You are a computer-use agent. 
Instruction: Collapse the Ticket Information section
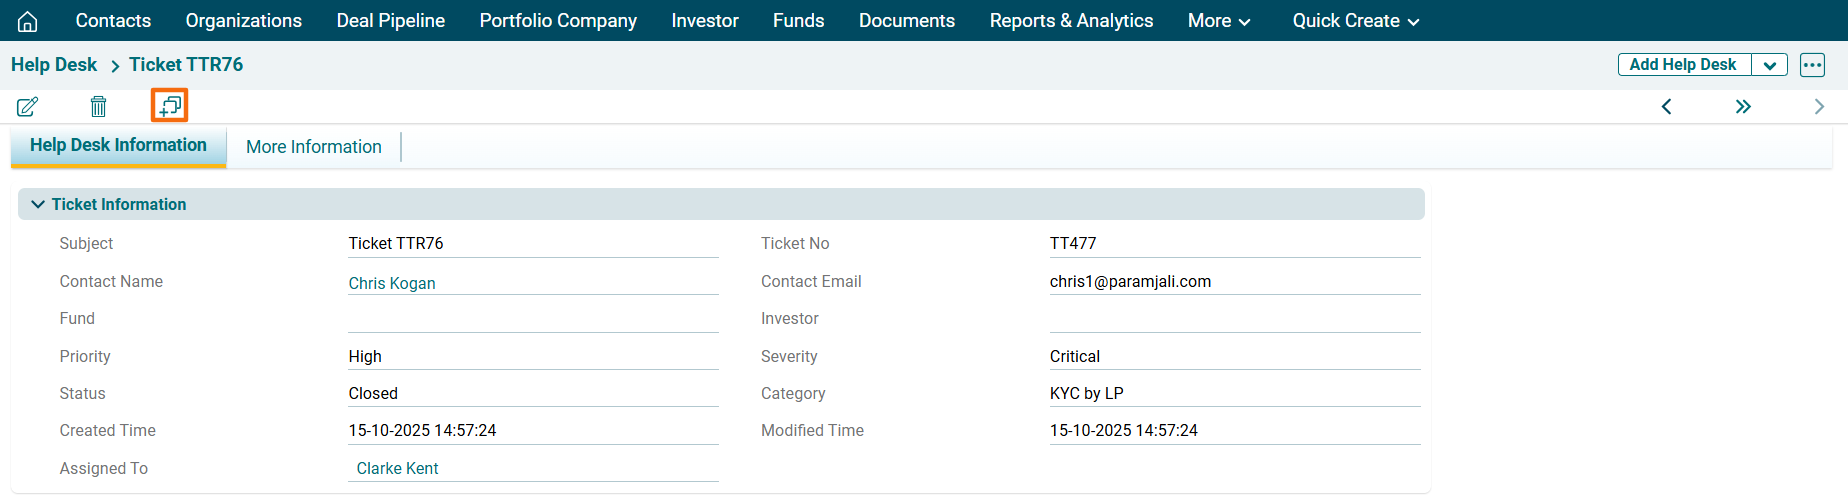38,204
